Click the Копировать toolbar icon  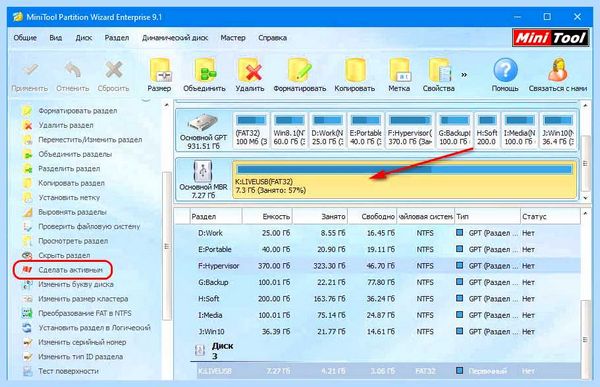(354, 75)
